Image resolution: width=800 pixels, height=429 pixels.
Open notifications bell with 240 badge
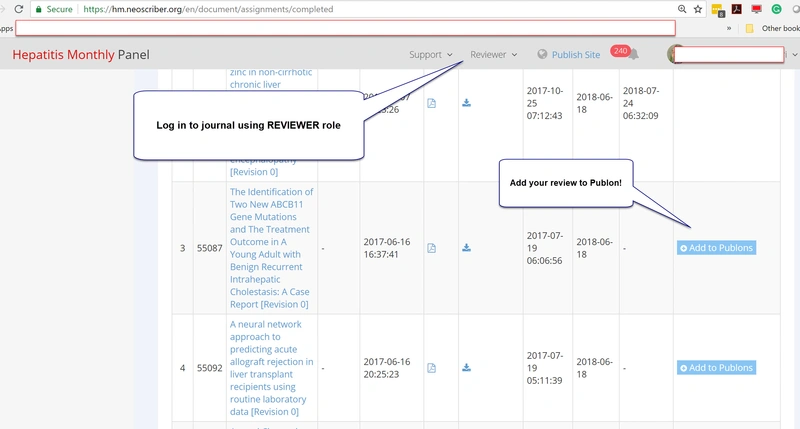(x=633, y=54)
